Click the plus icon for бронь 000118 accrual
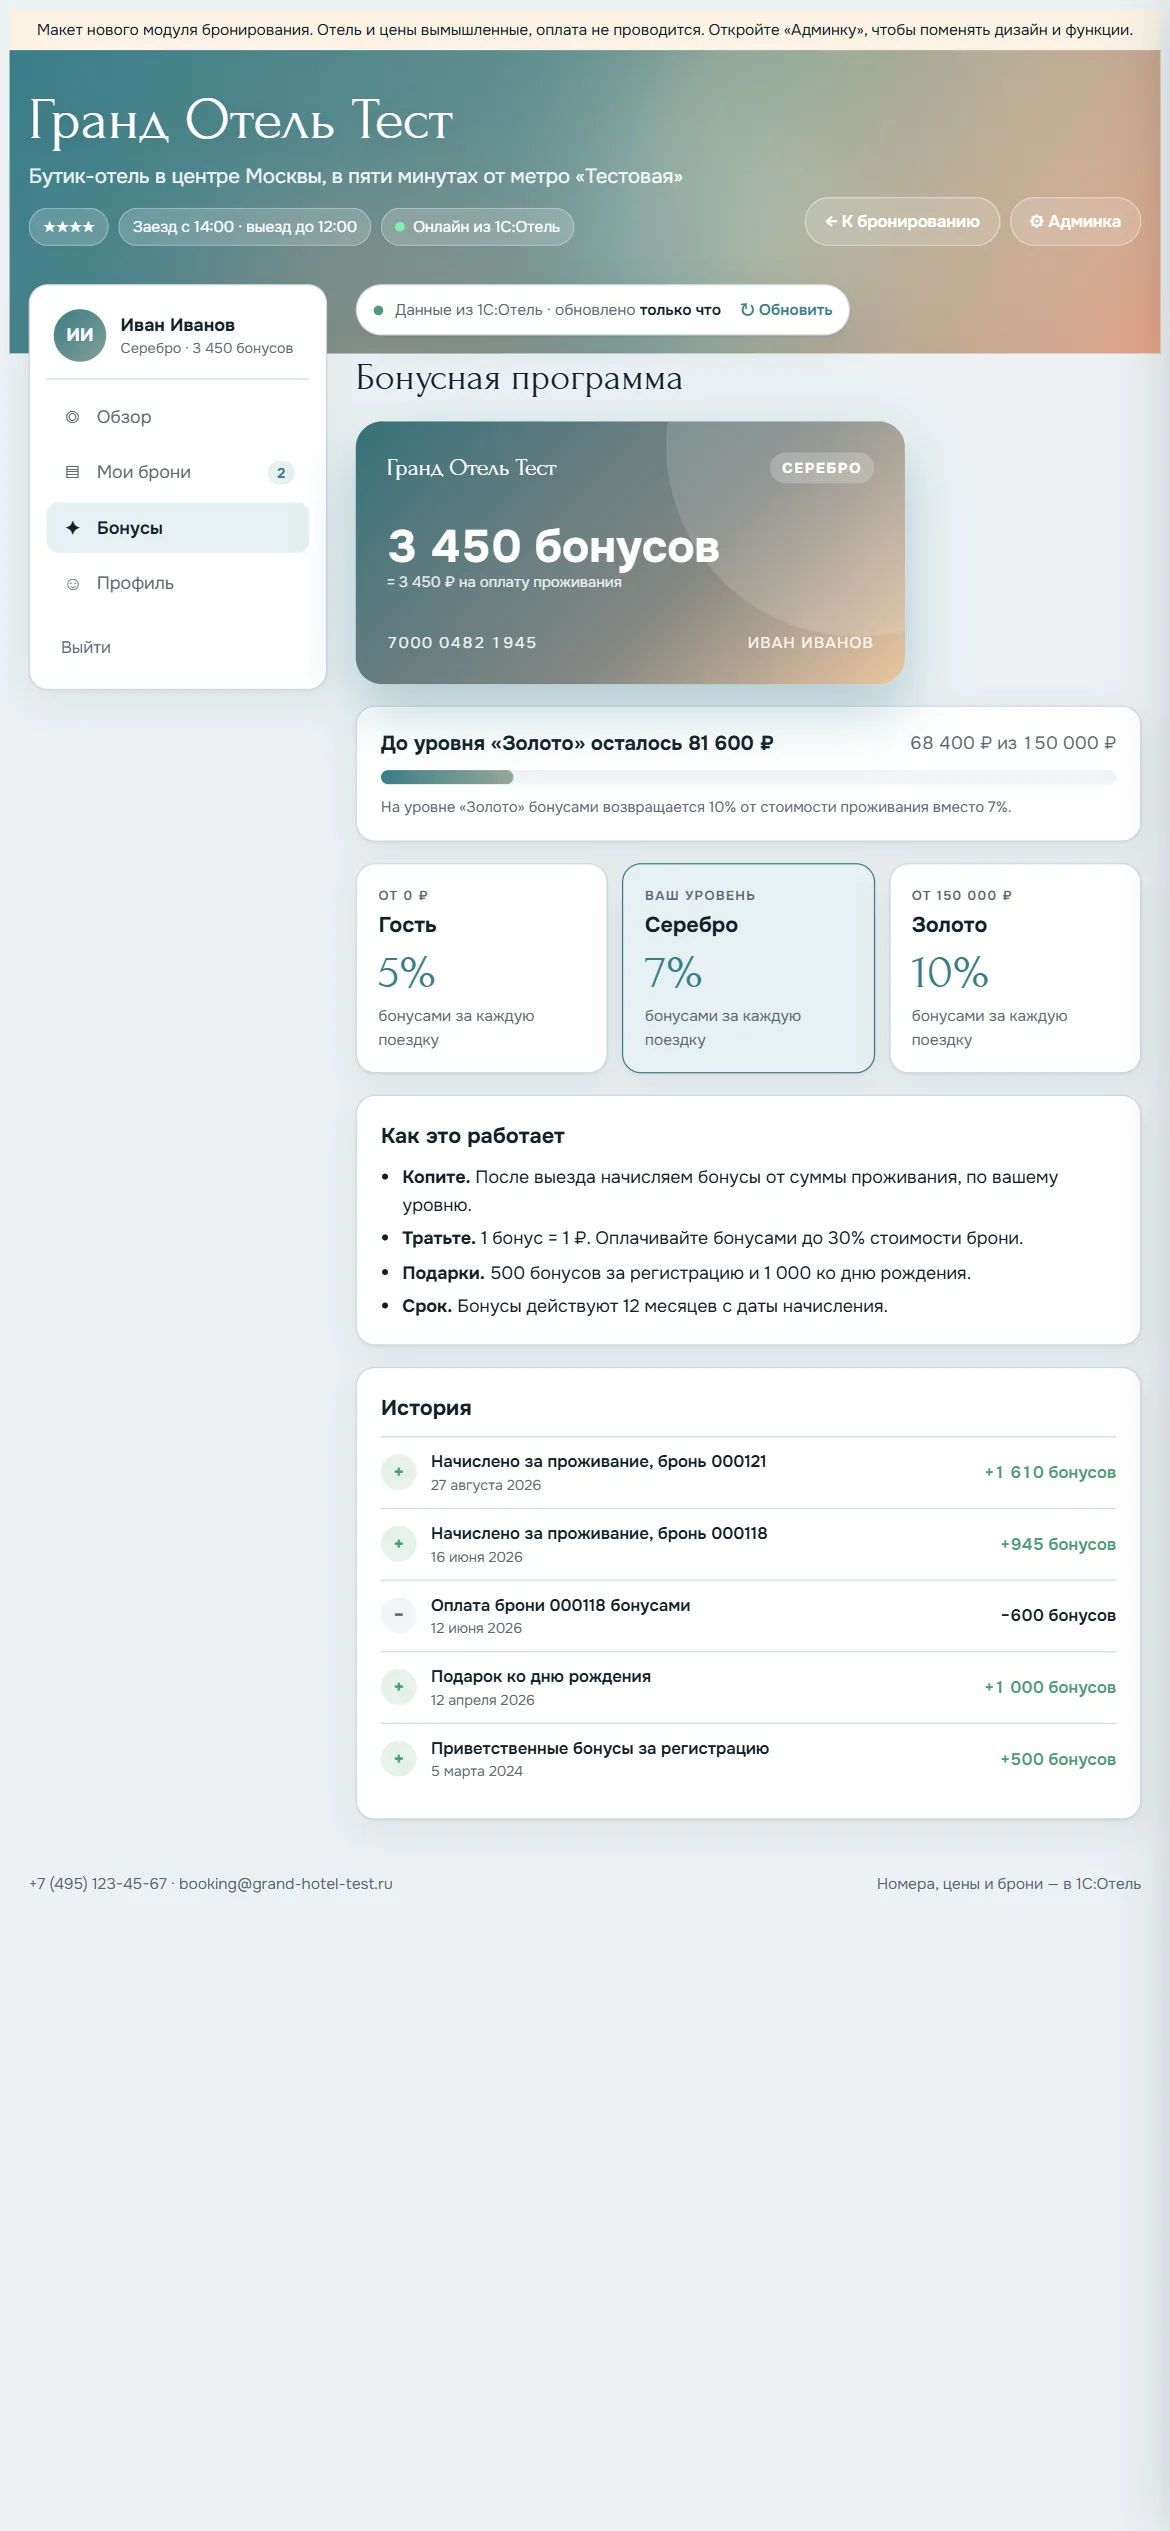The height and width of the screenshot is (2531, 1170). pos(398,1544)
